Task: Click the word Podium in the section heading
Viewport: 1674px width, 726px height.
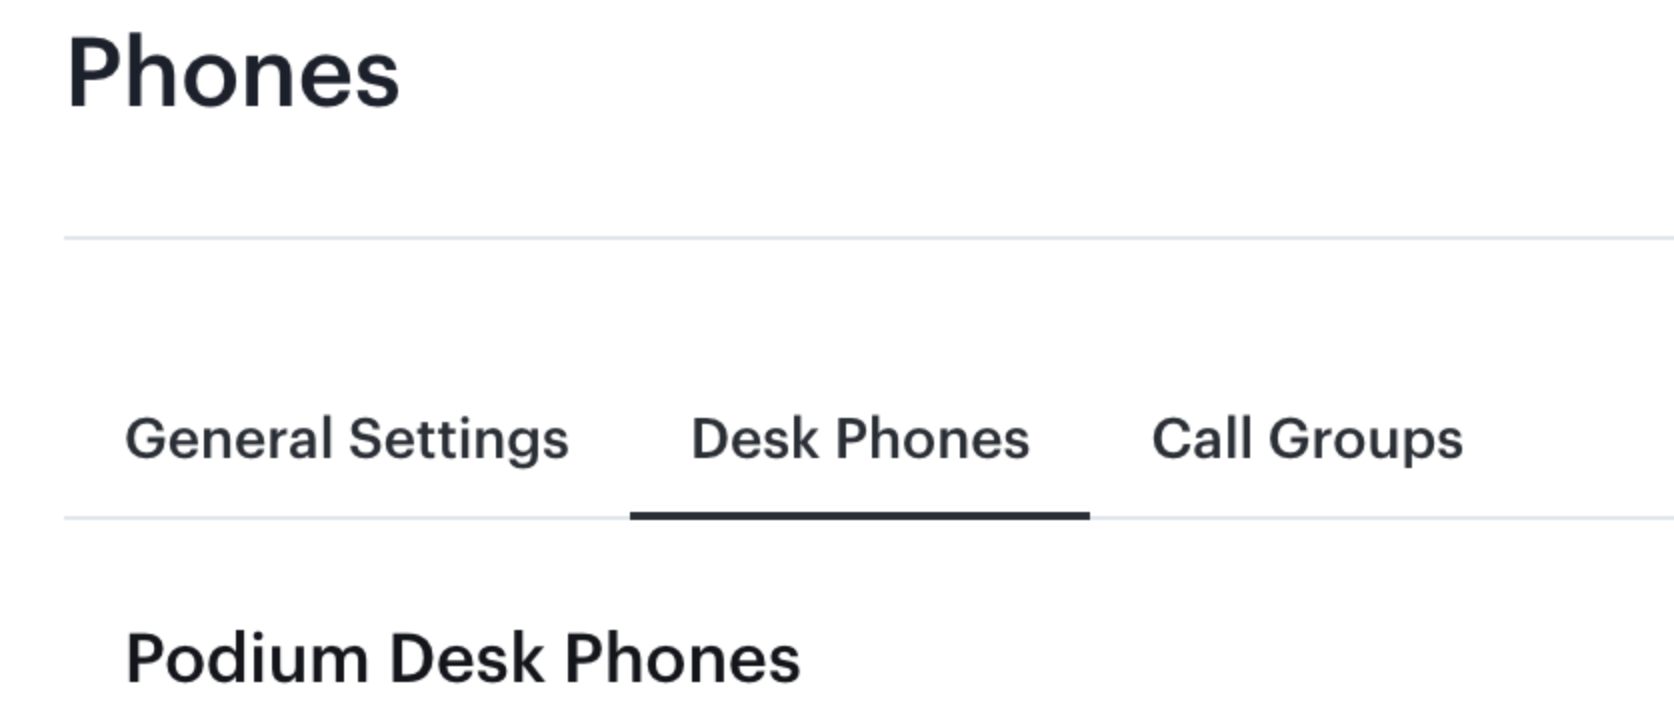Action: (x=247, y=659)
